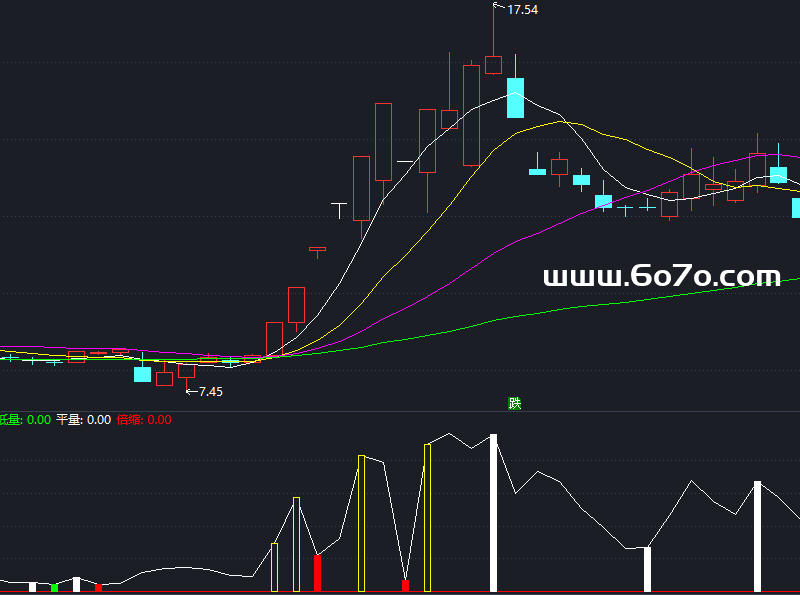Click the cyan candle left of the 7.45 low
The image size is (800, 595).
coord(142,374)
